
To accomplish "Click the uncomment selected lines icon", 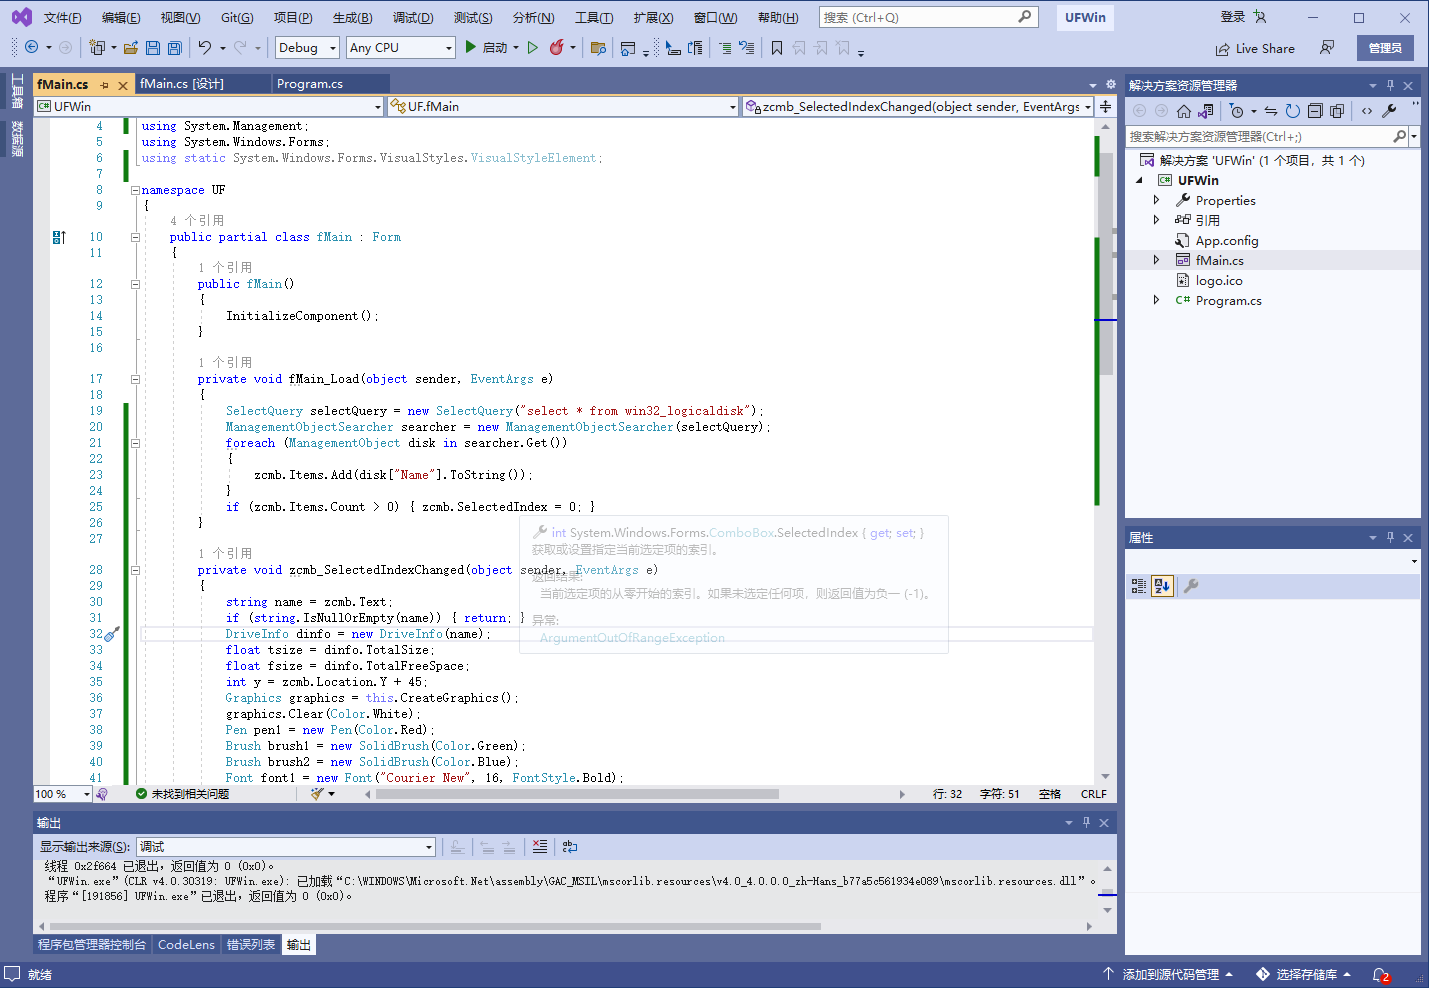I will point(747,47).
